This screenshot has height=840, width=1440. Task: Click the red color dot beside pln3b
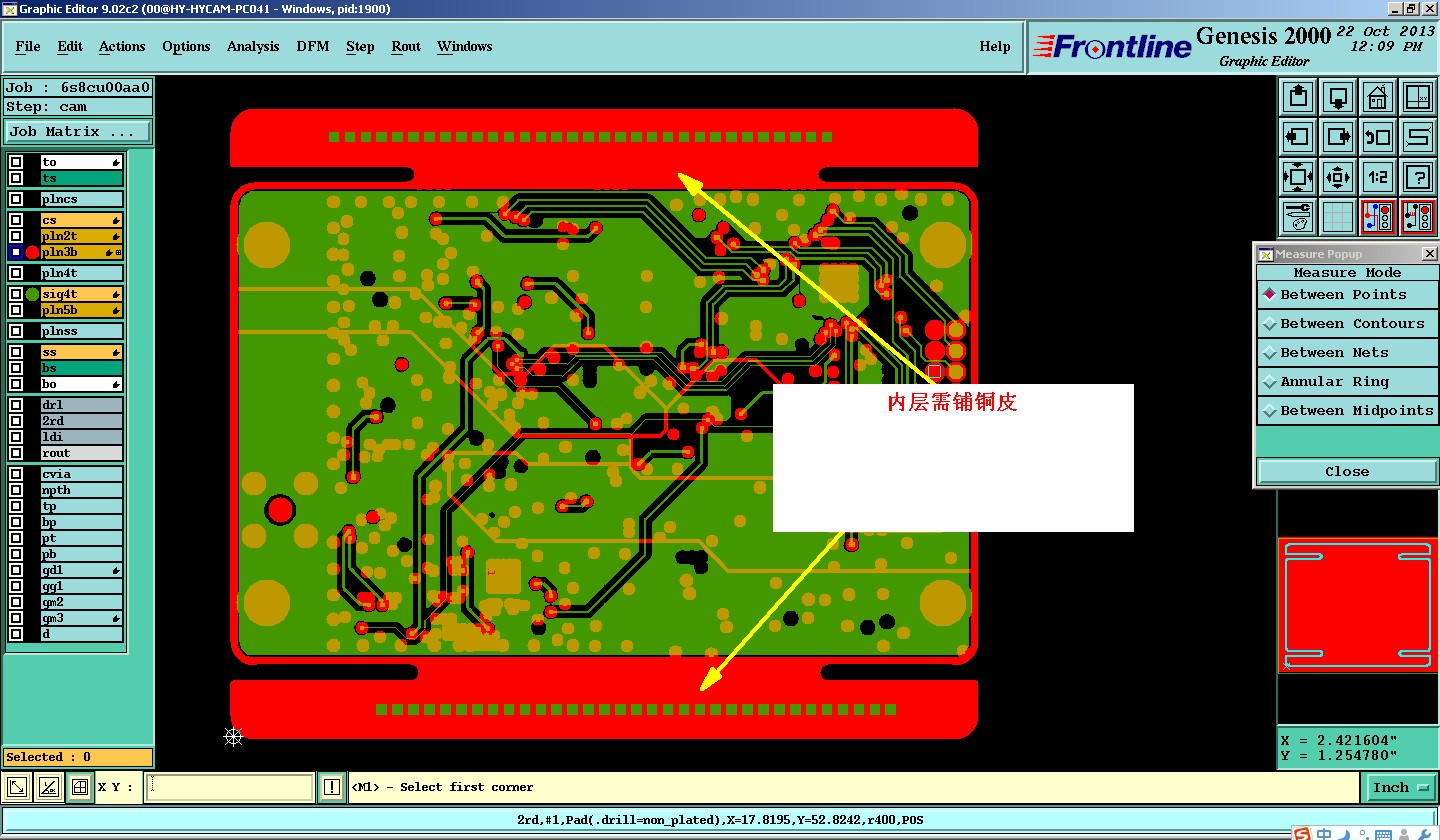point(32,253)
